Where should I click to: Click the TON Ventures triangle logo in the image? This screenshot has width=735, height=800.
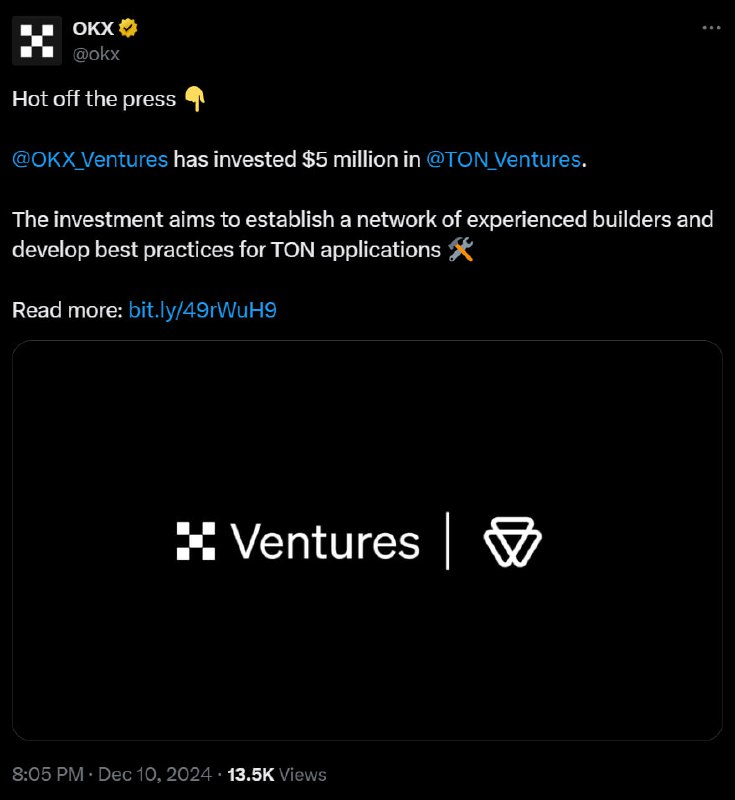point(513,542)
